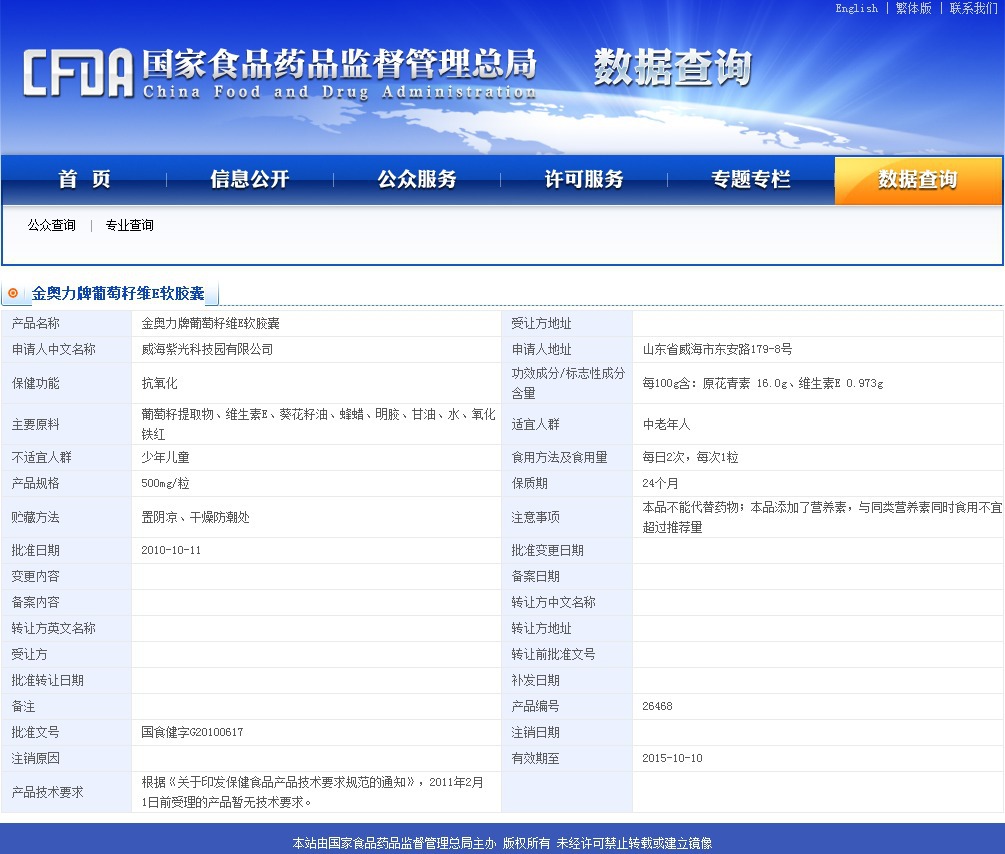Screen dimensions: 1005x854
Task: Open the 联系我们 contact link
Action: coord(974,8)
